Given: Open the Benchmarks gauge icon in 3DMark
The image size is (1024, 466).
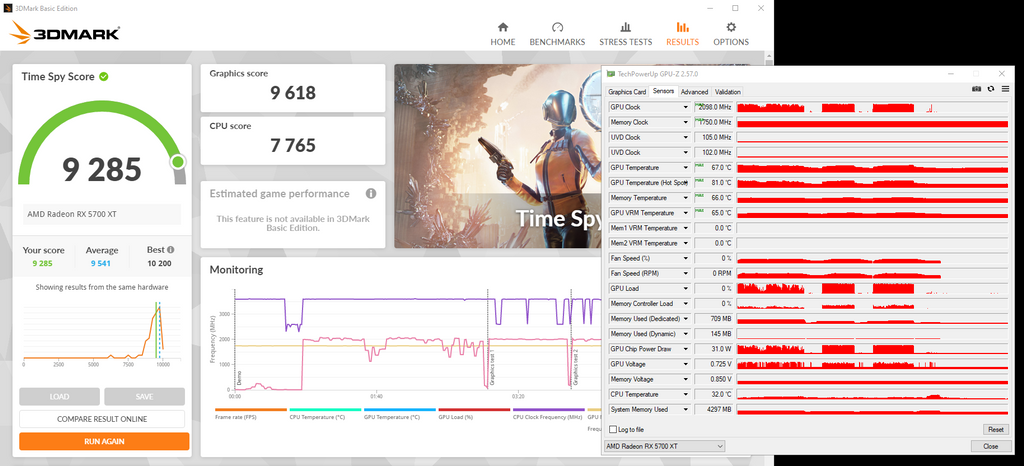Looking at the screenshot, I should pos(557,27).
